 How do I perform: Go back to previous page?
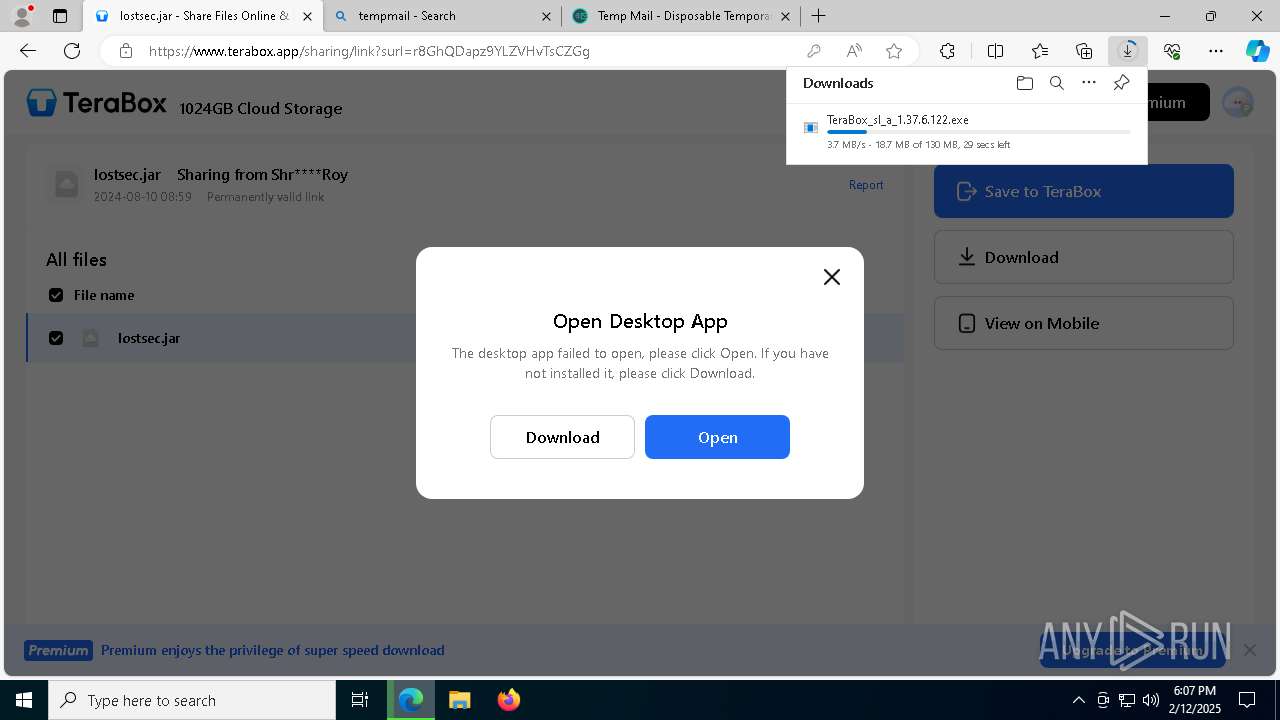click(x=28, y=51)
